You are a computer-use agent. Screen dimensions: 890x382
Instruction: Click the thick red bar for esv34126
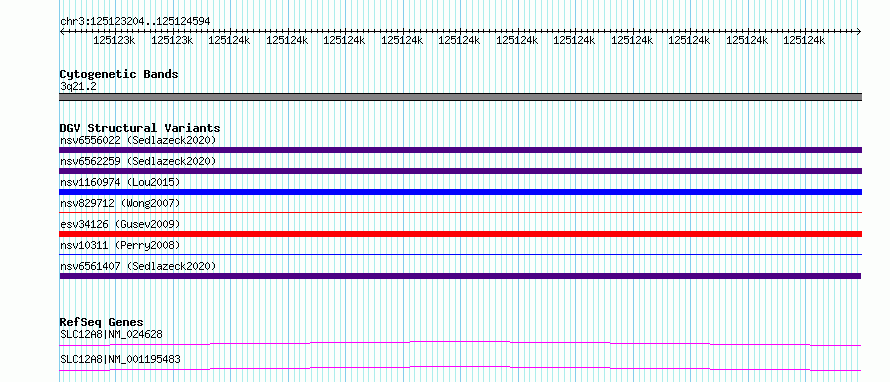click(x=460, y=234)
